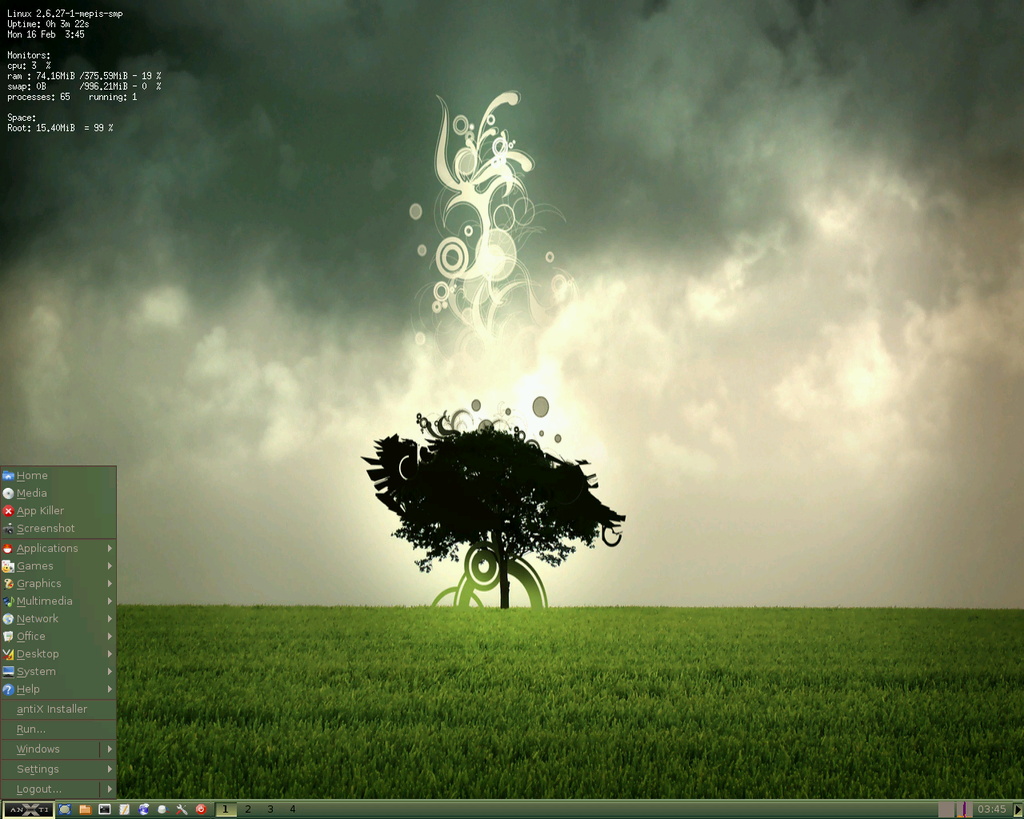This screenshot has height=819, width=1024.
Task: Click the red exit icon in the taskbar
Action: coord(200,808)
